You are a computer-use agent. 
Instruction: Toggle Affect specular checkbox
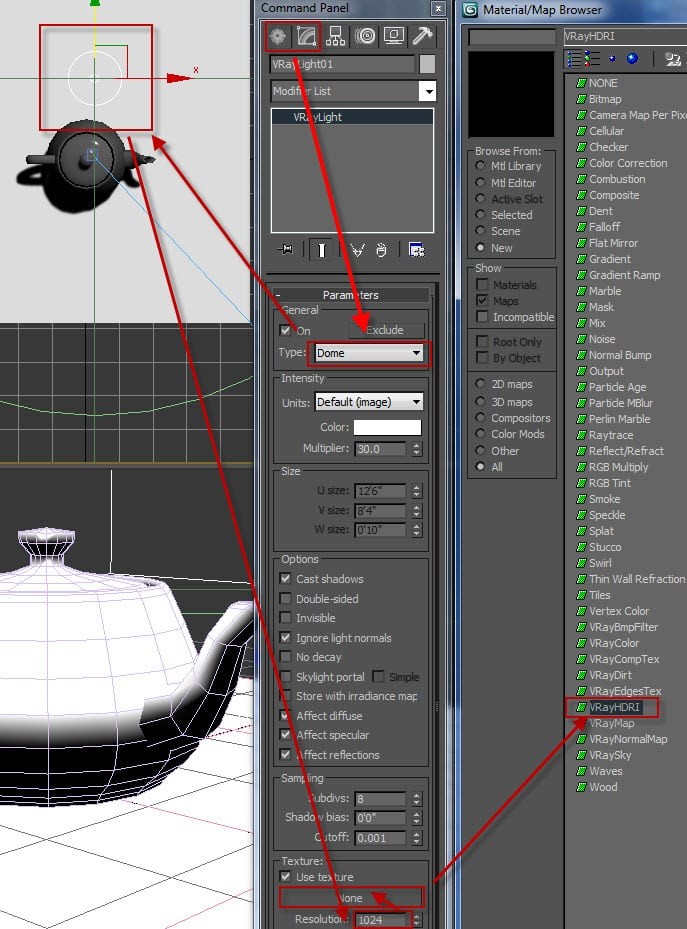(x=285, y=735)
